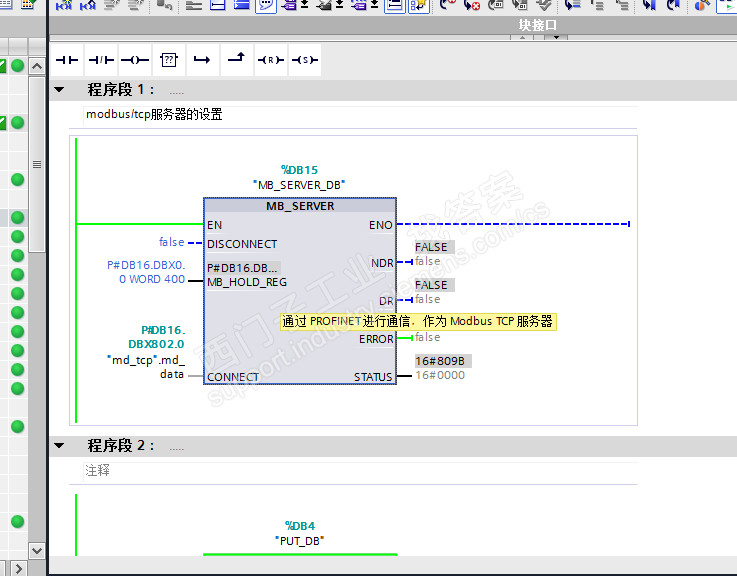
Task: Click the 块接口 header bar
Action: click(393, 25)
